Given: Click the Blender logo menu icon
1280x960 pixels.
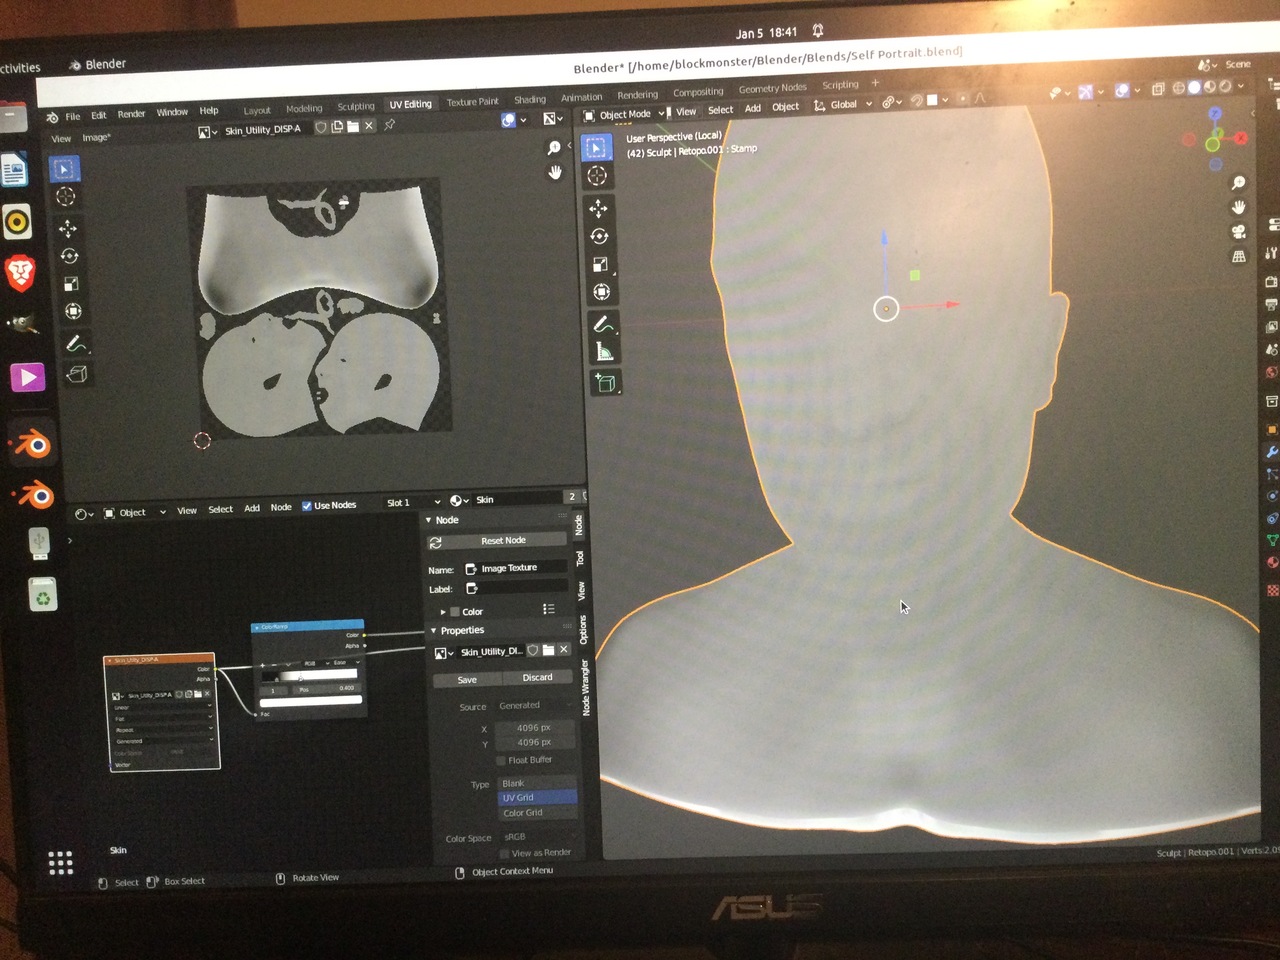Looking at the screenshot, I should pos(53,117).
